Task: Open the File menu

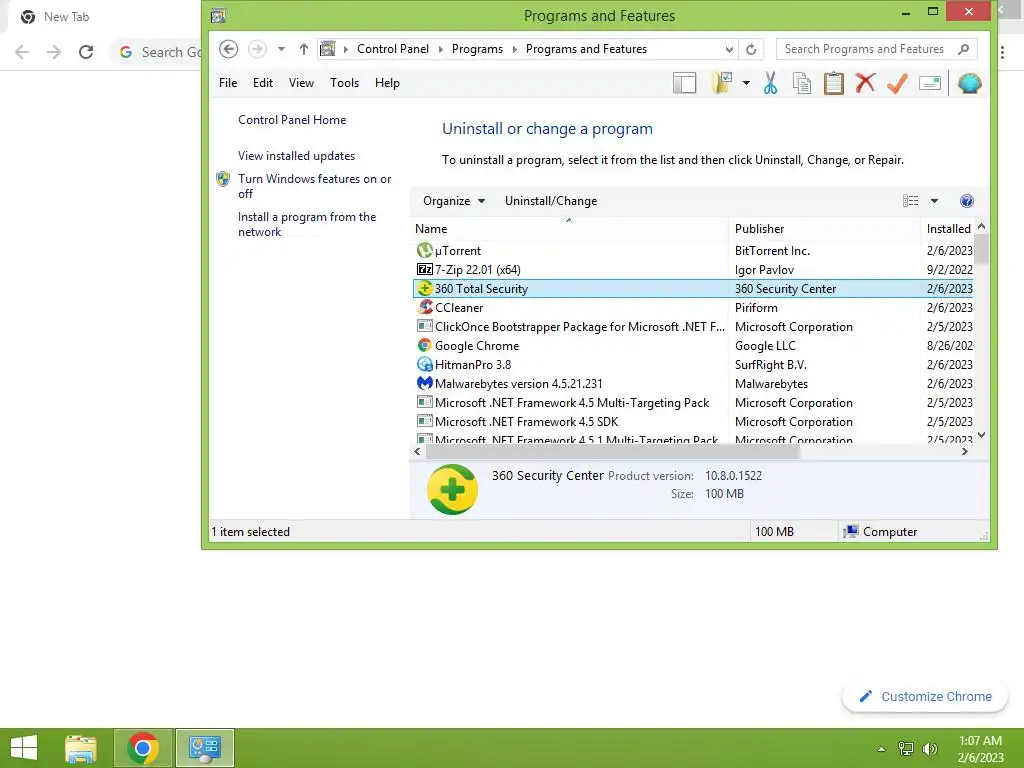Action: (228, 83)
